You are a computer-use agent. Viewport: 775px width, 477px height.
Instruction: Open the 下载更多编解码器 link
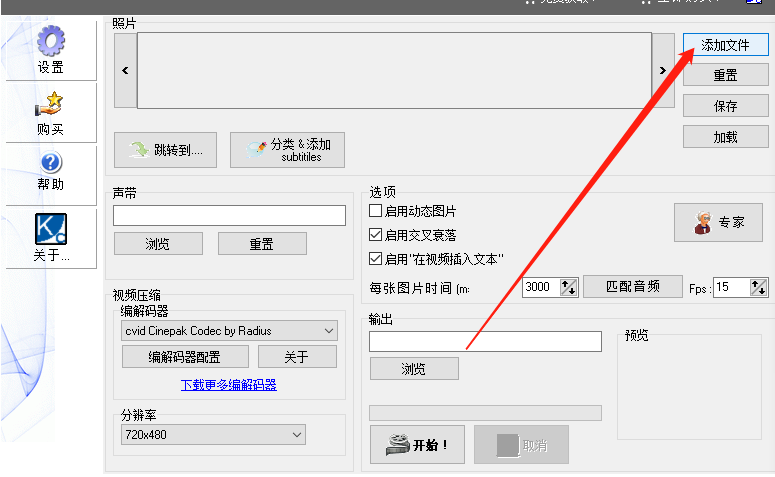[x=229, y=385]
